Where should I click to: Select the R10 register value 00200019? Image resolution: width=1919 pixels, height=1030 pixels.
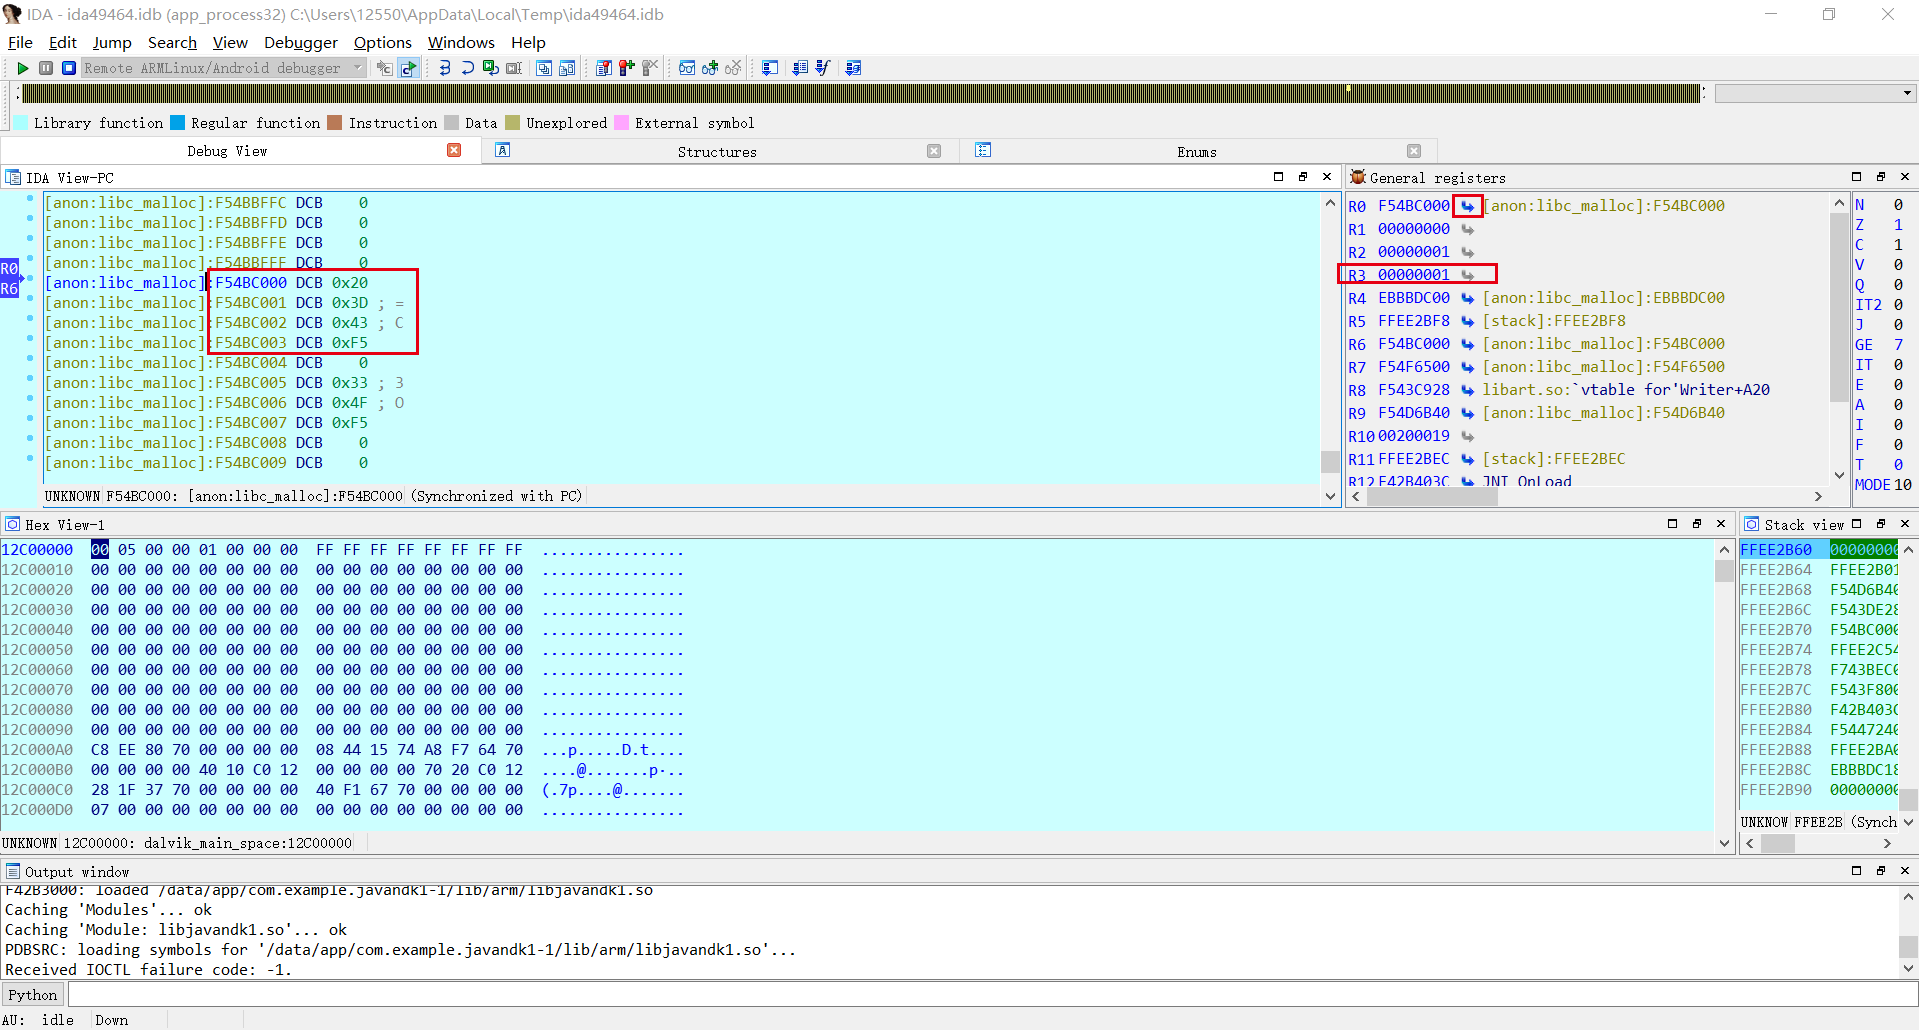(x=1413, y=436)
